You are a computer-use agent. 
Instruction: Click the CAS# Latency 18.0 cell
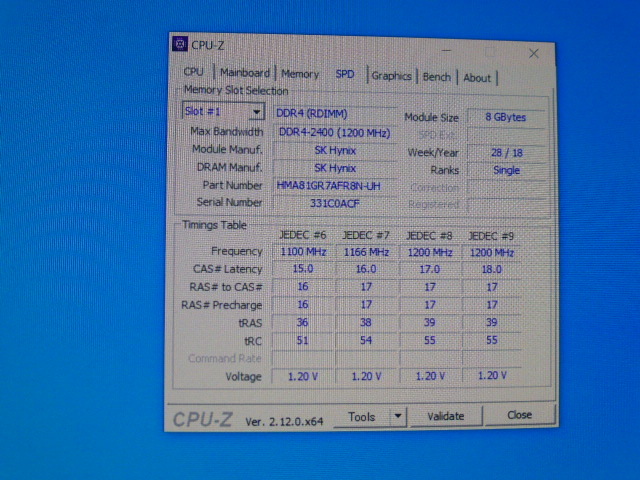(491, 269)
